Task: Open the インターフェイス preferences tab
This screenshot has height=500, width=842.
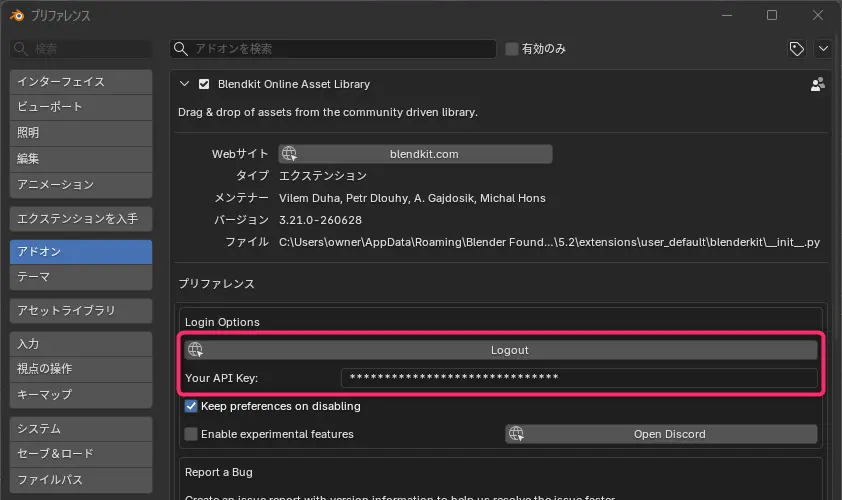Action: [81, 82]
